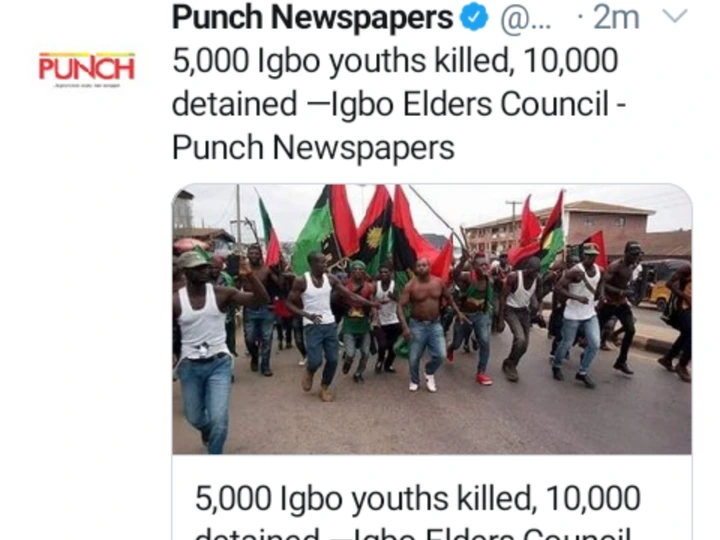Open the Punch Newspapers account name

(312, 17)
